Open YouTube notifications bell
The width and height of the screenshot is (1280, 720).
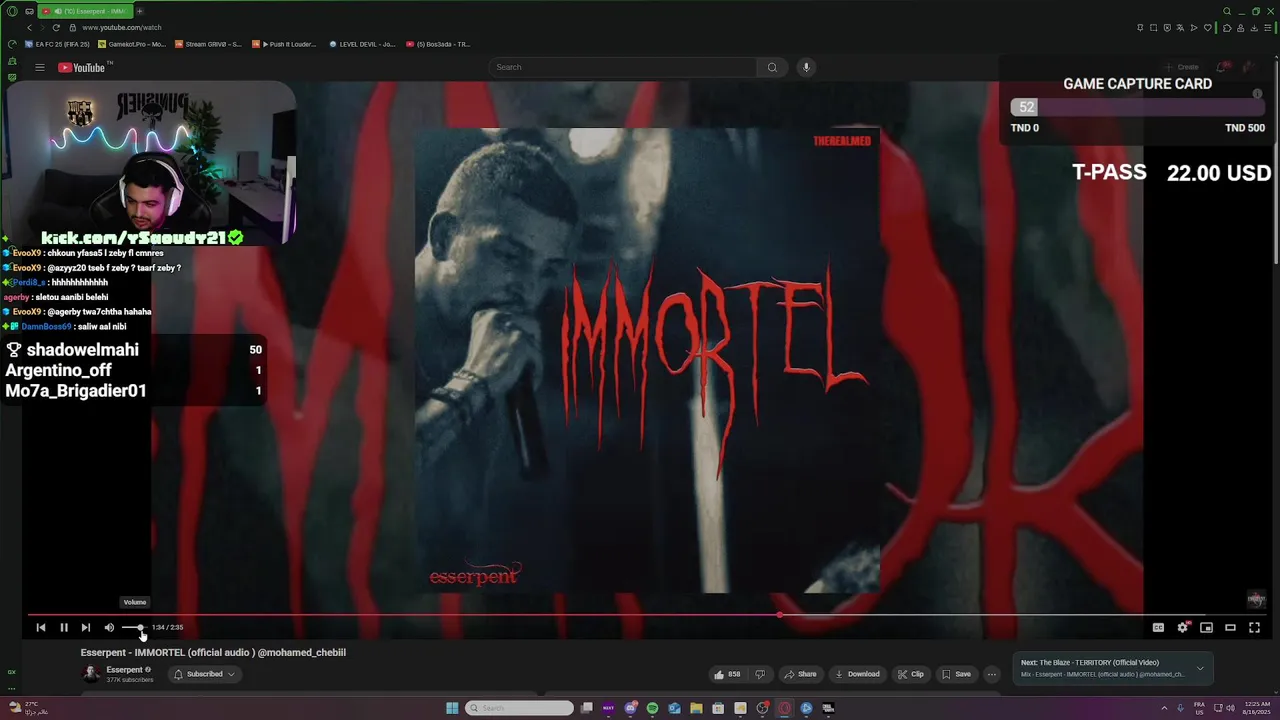coord(1221,67)
